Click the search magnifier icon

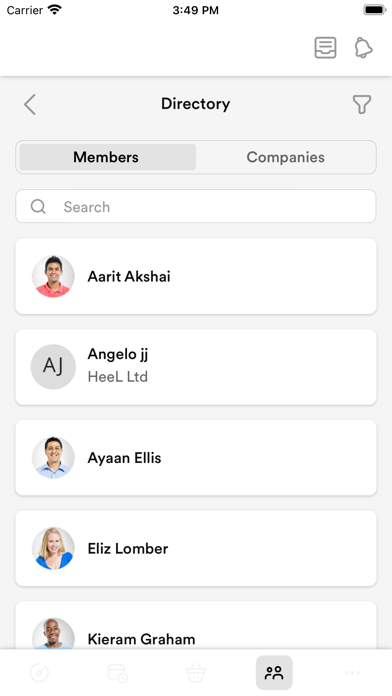38,206
